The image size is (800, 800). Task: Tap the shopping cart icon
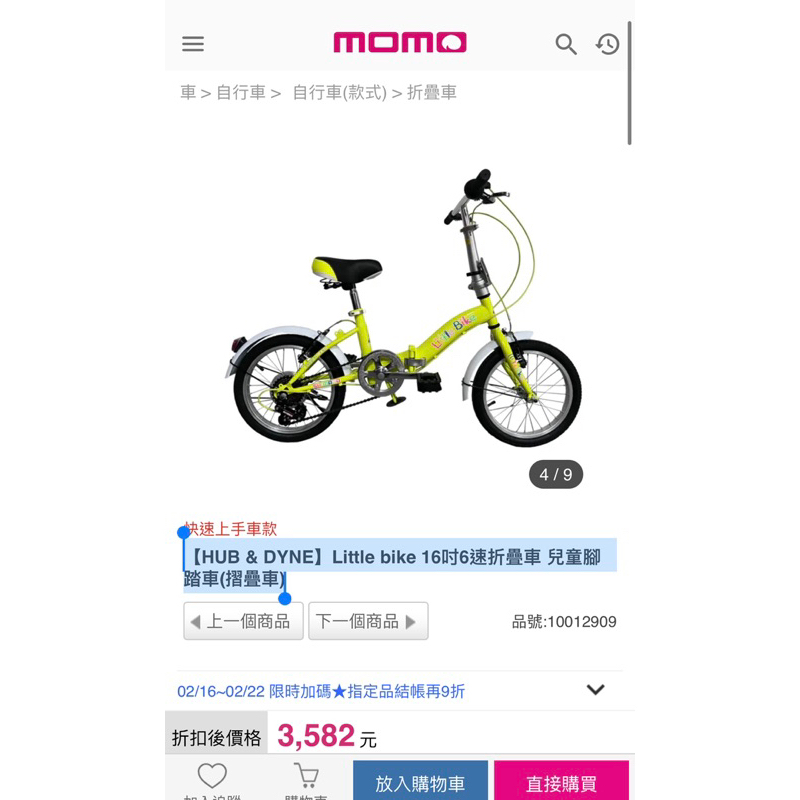pyautogui.click(x=307, y=776)
